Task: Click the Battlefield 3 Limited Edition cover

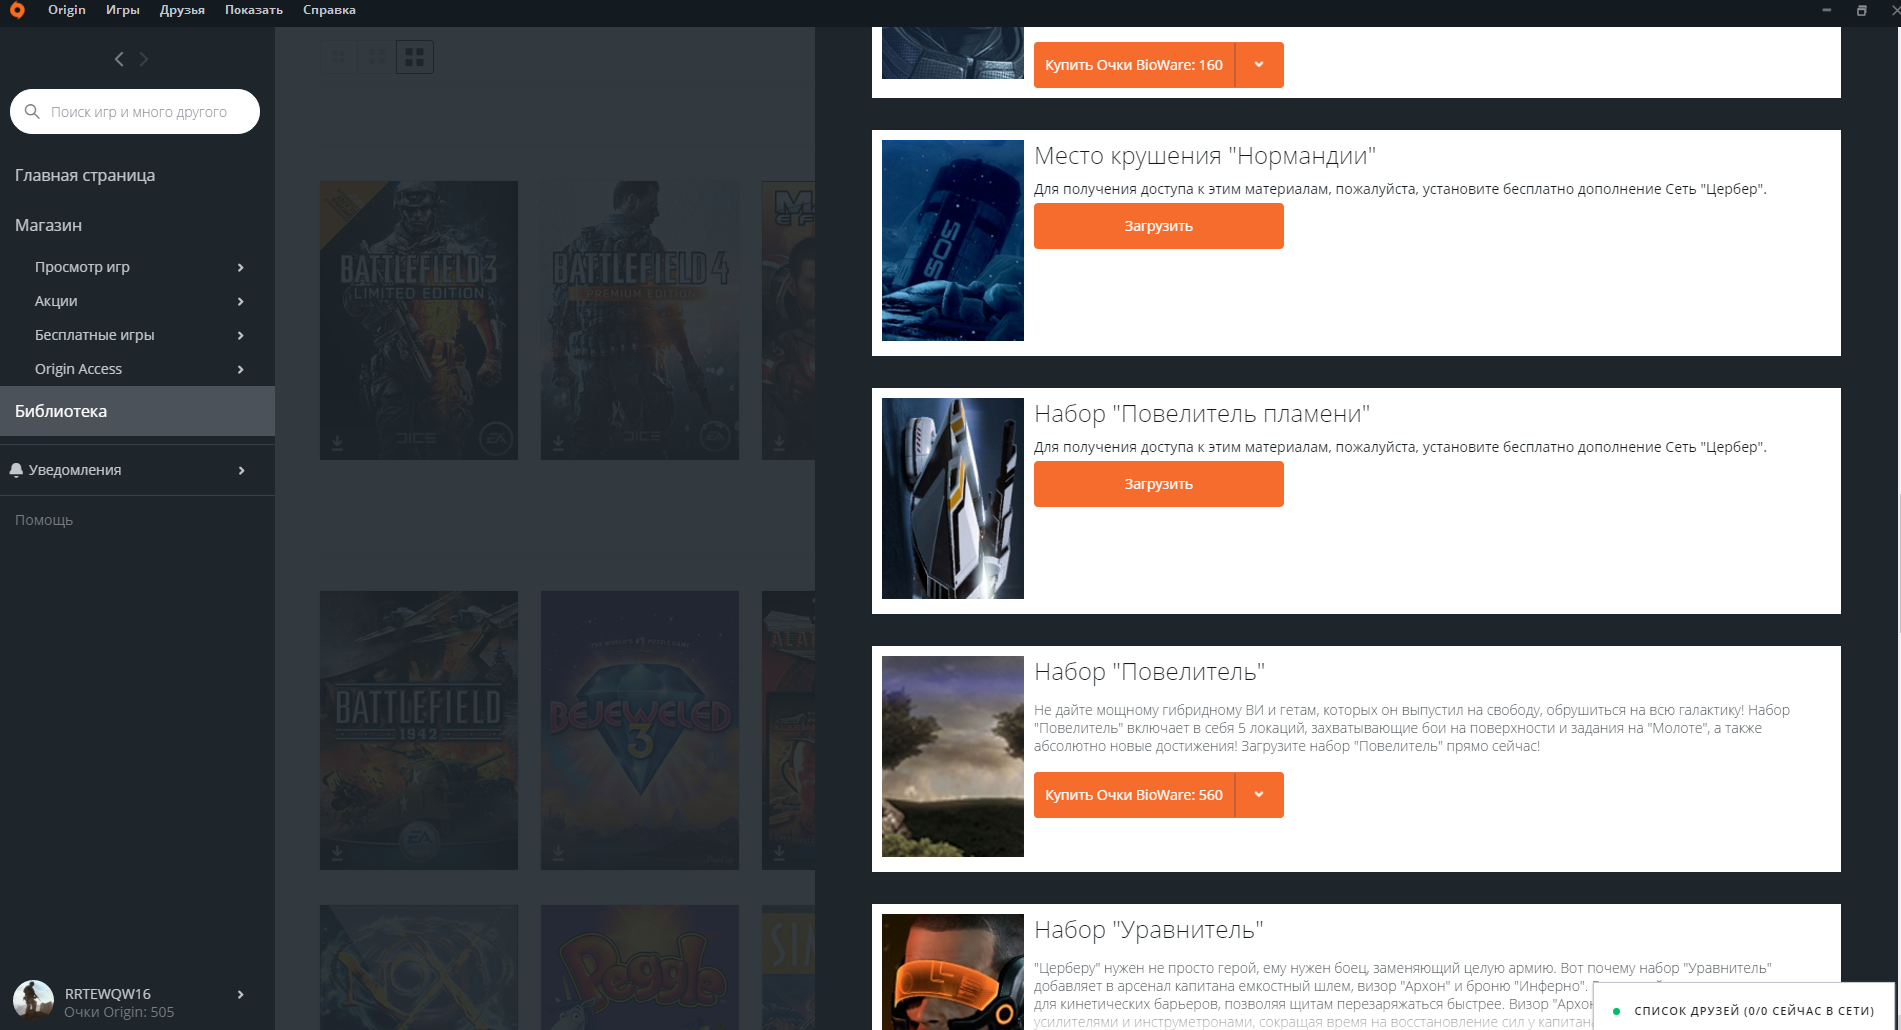Action: point(419,320)
